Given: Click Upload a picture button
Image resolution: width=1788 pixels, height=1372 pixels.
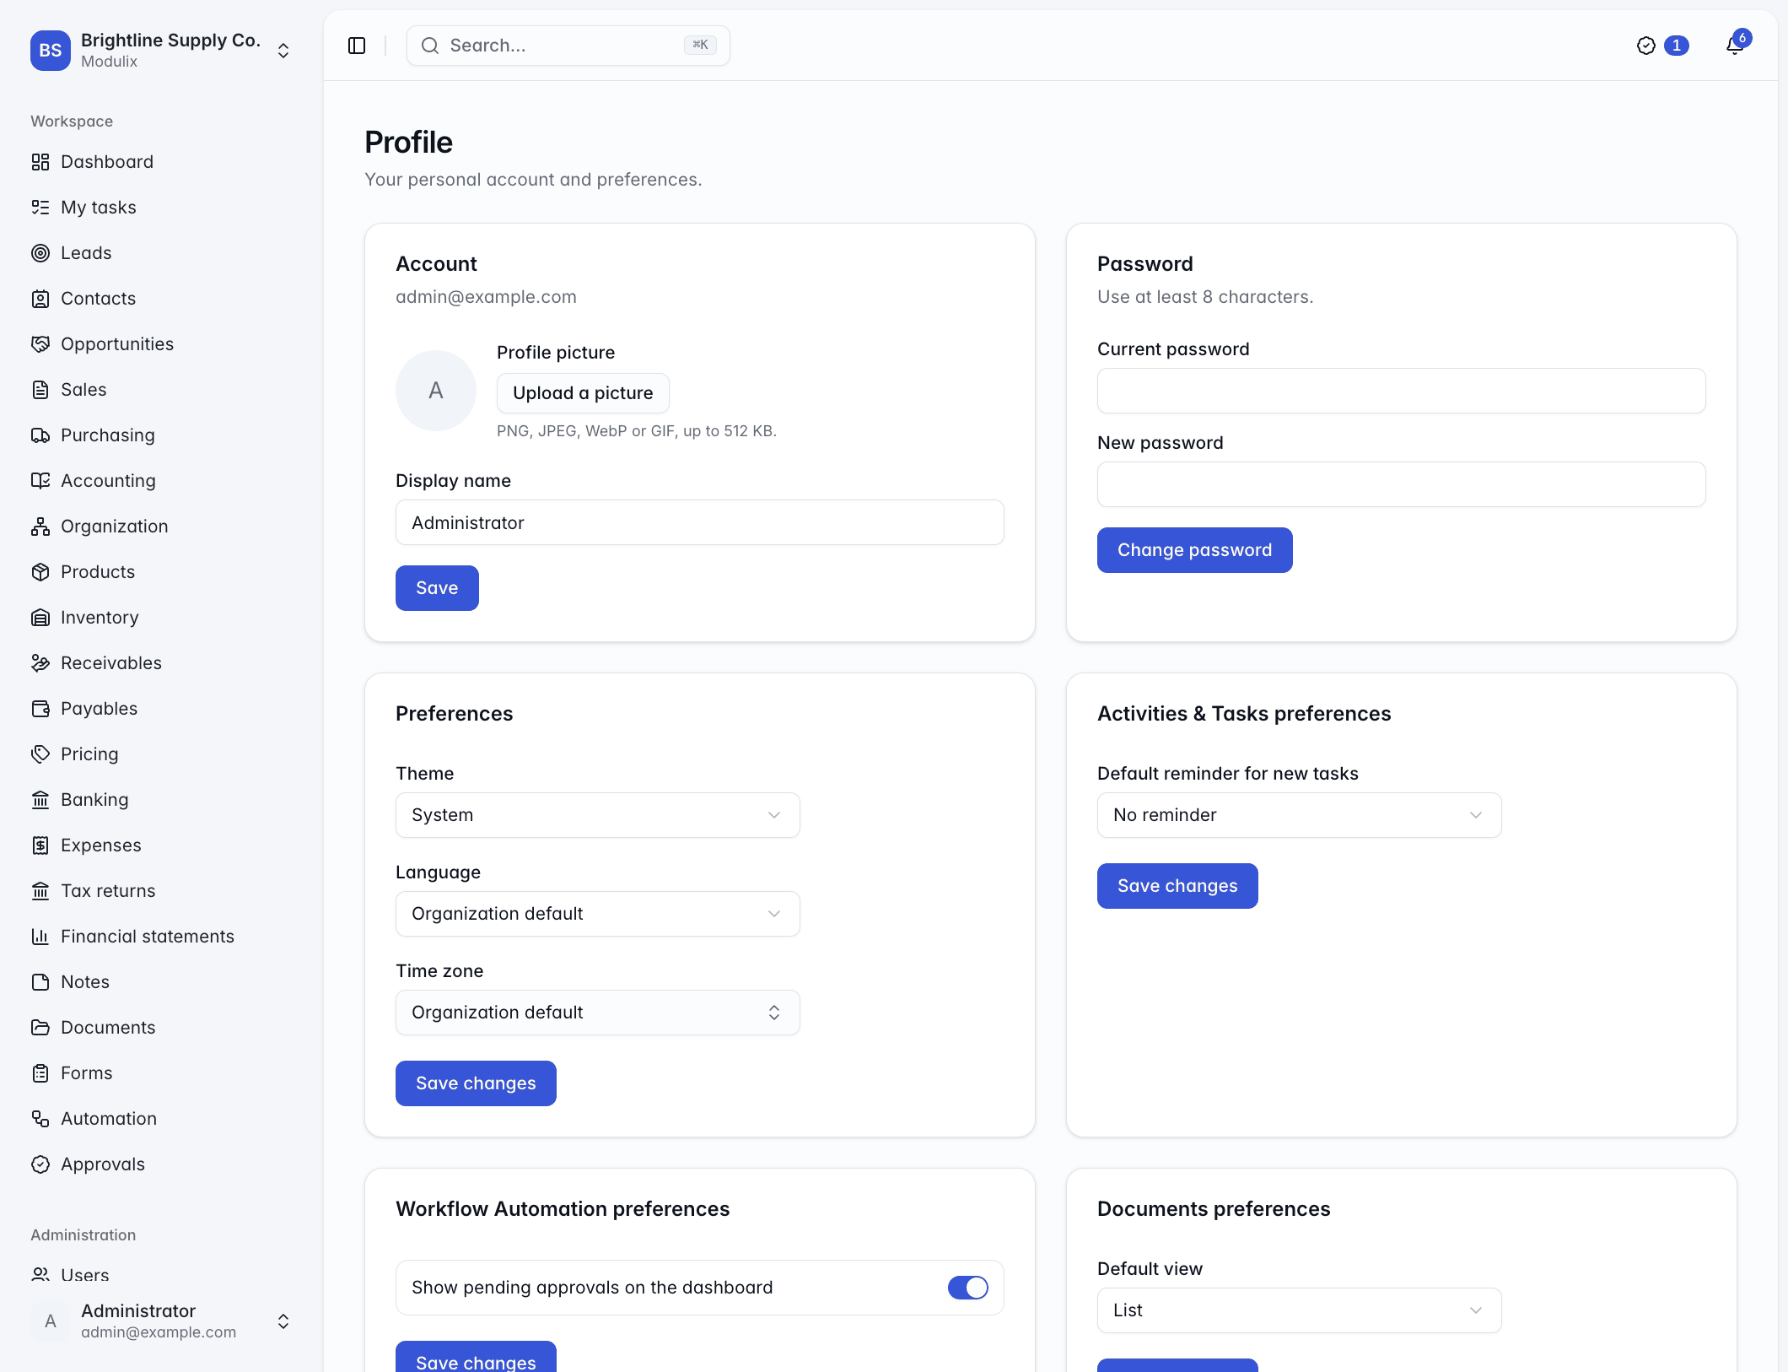Looking at the screenshot, I should click(583, 393).
